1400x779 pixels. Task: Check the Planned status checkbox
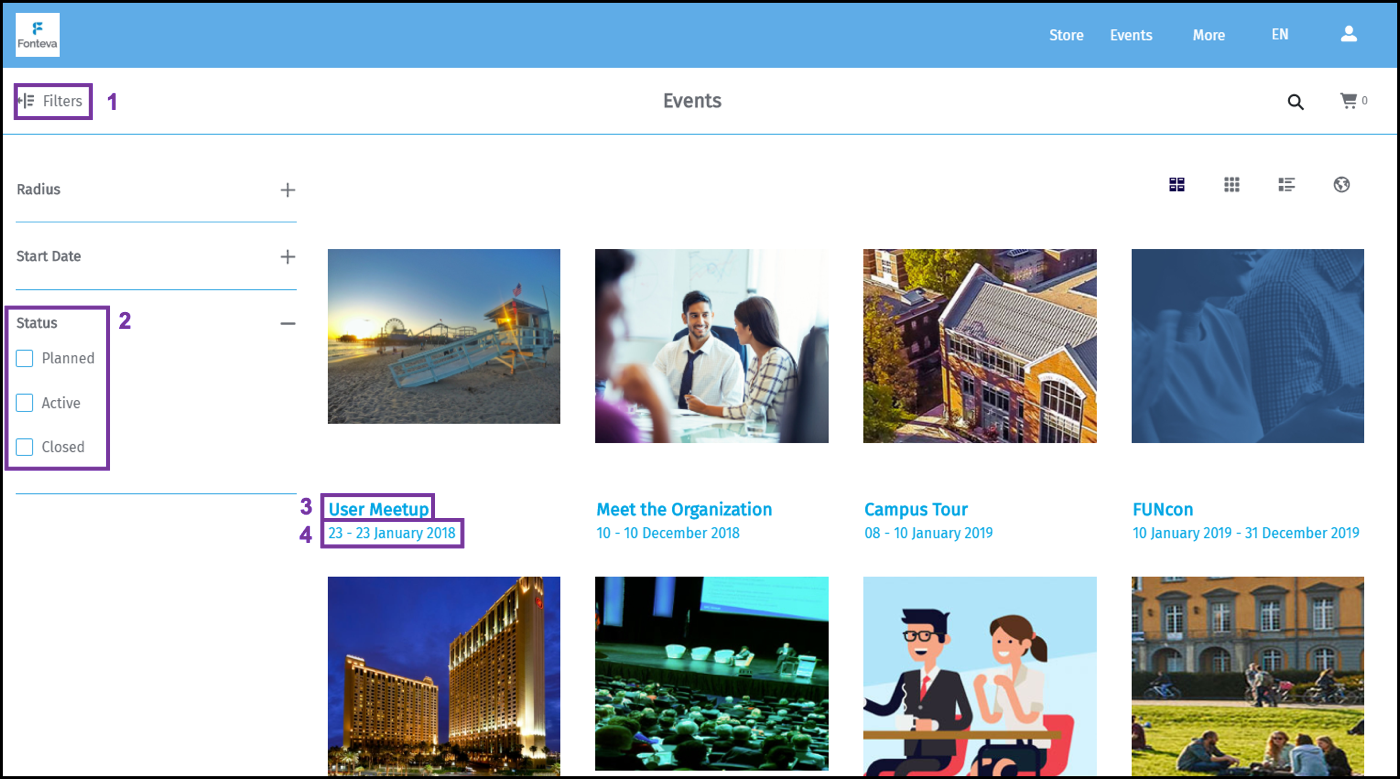coord(25,358)
